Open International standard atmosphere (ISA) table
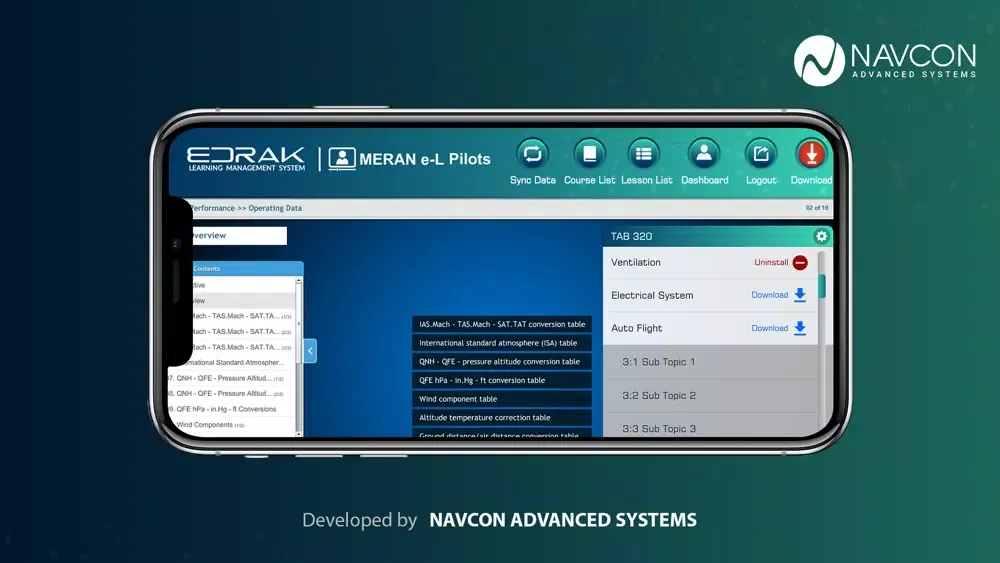1000x563 pixels. tap(502, 343)
